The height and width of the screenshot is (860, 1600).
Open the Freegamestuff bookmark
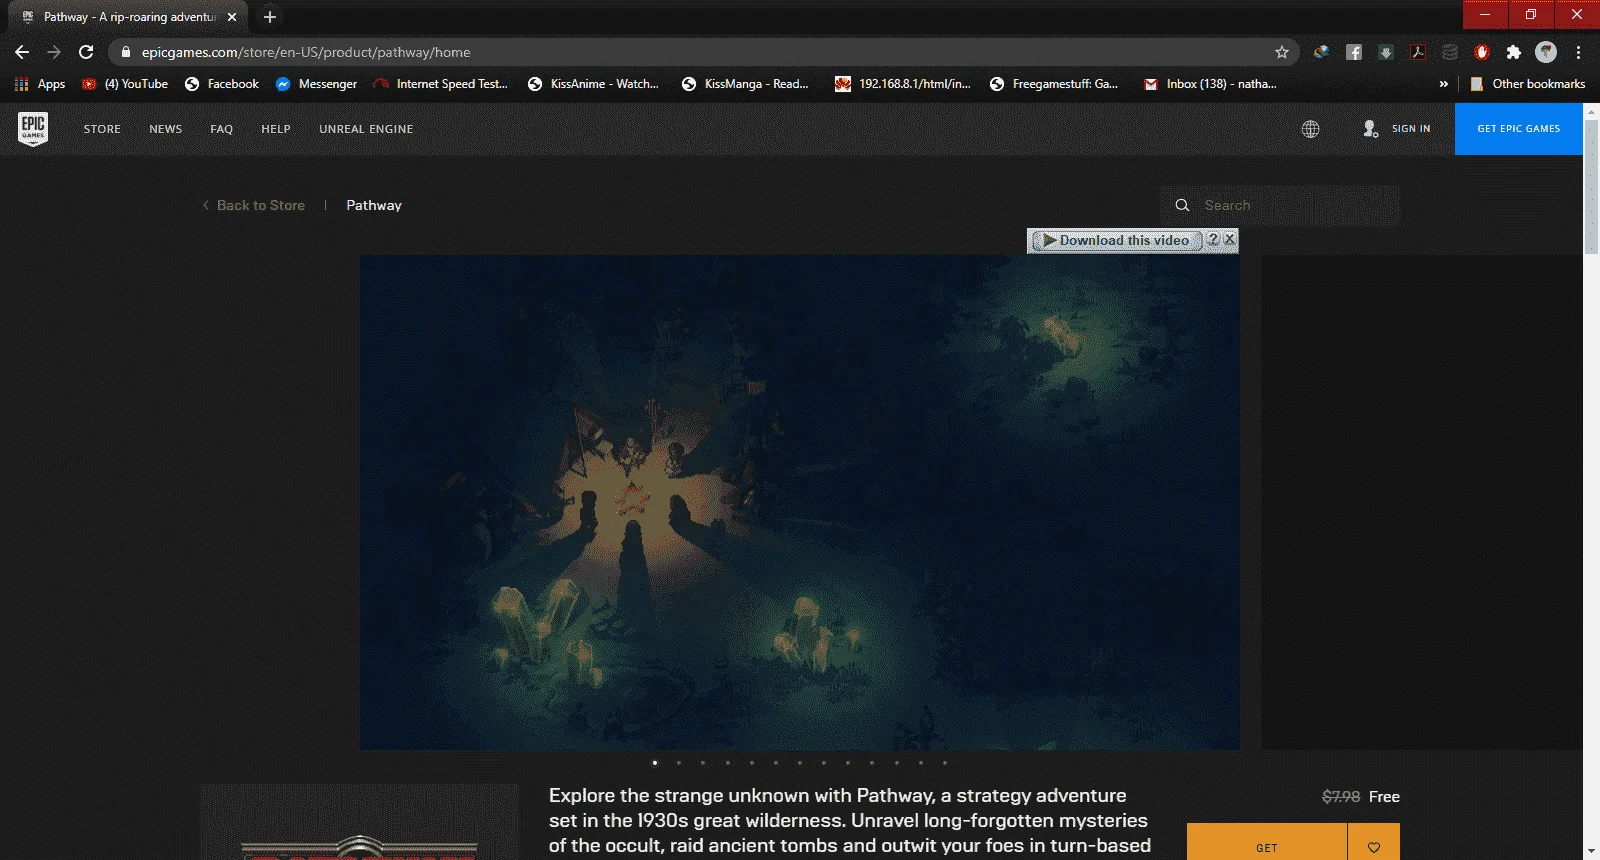coord(1054,84)
